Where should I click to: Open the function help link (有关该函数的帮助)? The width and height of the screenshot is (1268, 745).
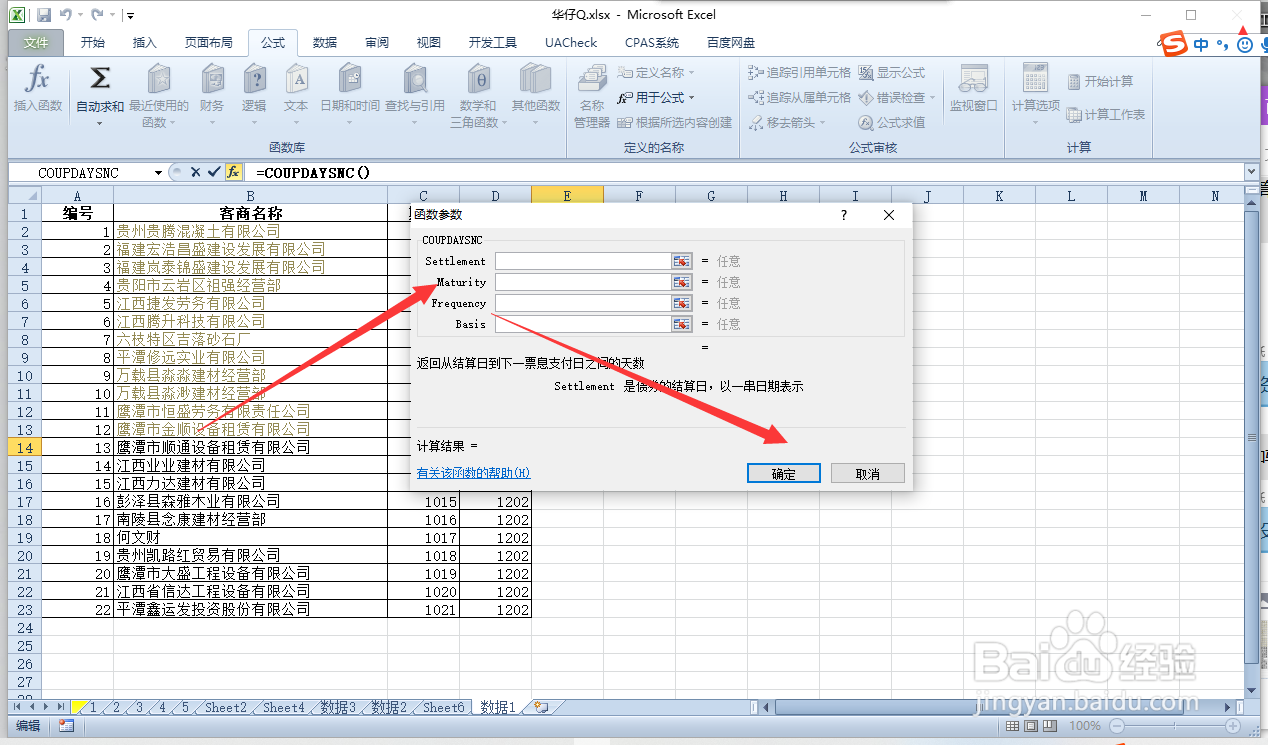(473, 473)
